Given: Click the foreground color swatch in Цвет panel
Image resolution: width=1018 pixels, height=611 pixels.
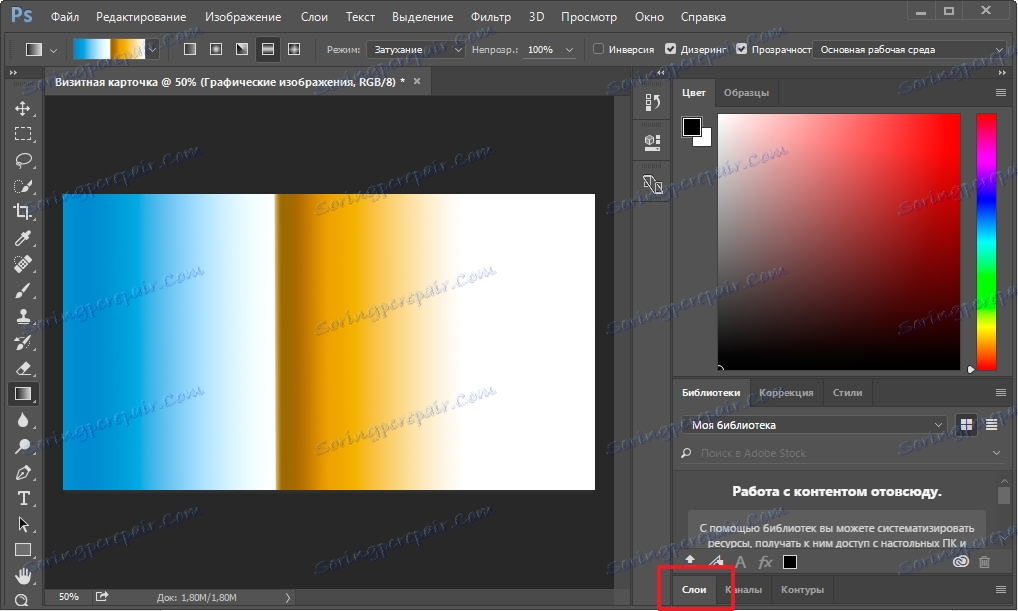Looking at the screenshot, I should 692,126.
